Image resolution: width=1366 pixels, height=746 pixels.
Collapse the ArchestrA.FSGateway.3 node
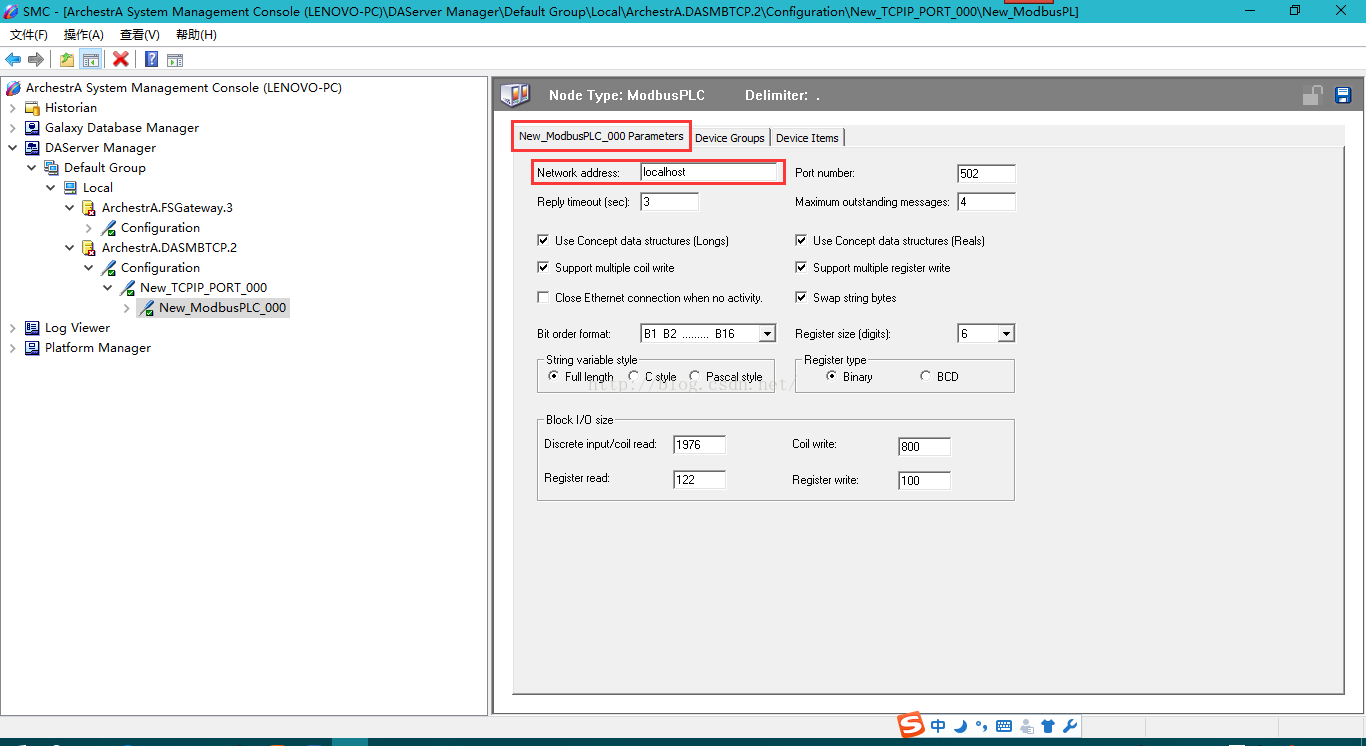pos(70,208)
